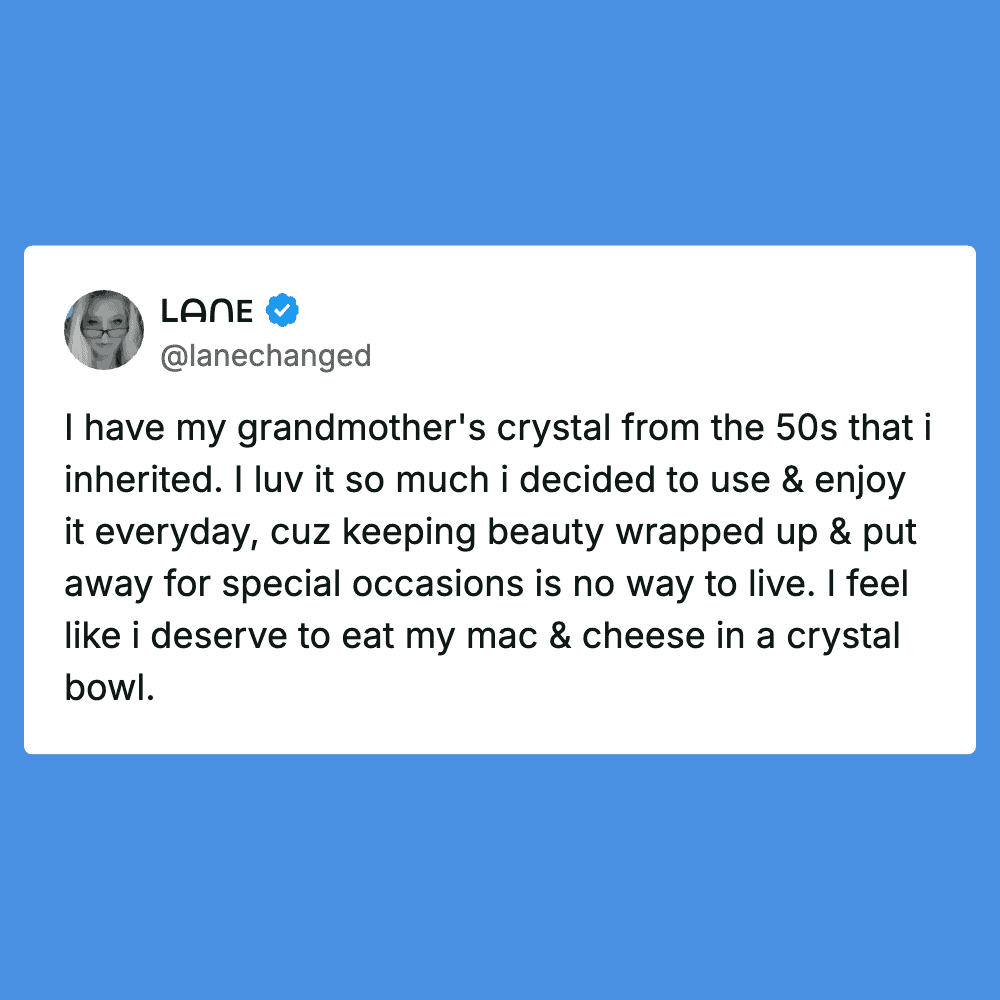Open LANE's profile picture
This screenshot has width=1000, height=1000.
(x=104, y=330)
